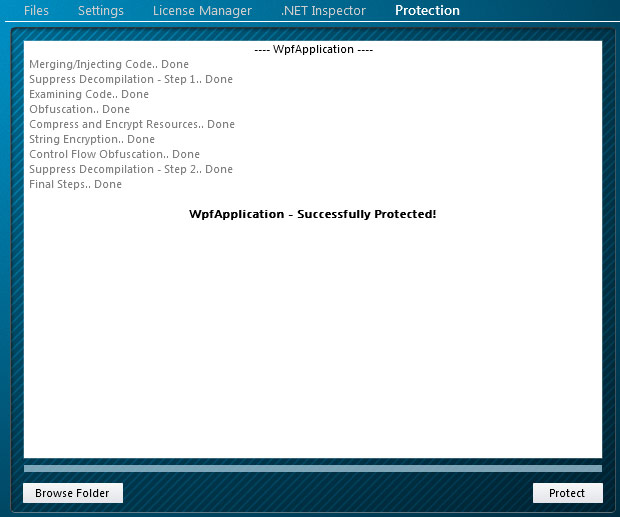Click the Suppress Decompilation Step 1 log entry
Viewport: 620px width, 517px height.
[x=130, y=79]
